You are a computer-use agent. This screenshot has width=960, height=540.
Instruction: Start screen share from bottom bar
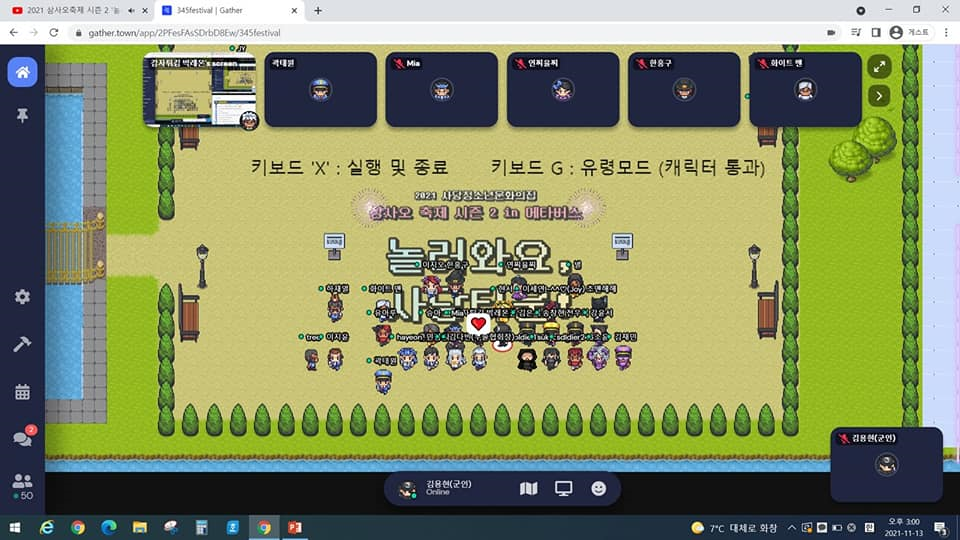coord(563,488)
